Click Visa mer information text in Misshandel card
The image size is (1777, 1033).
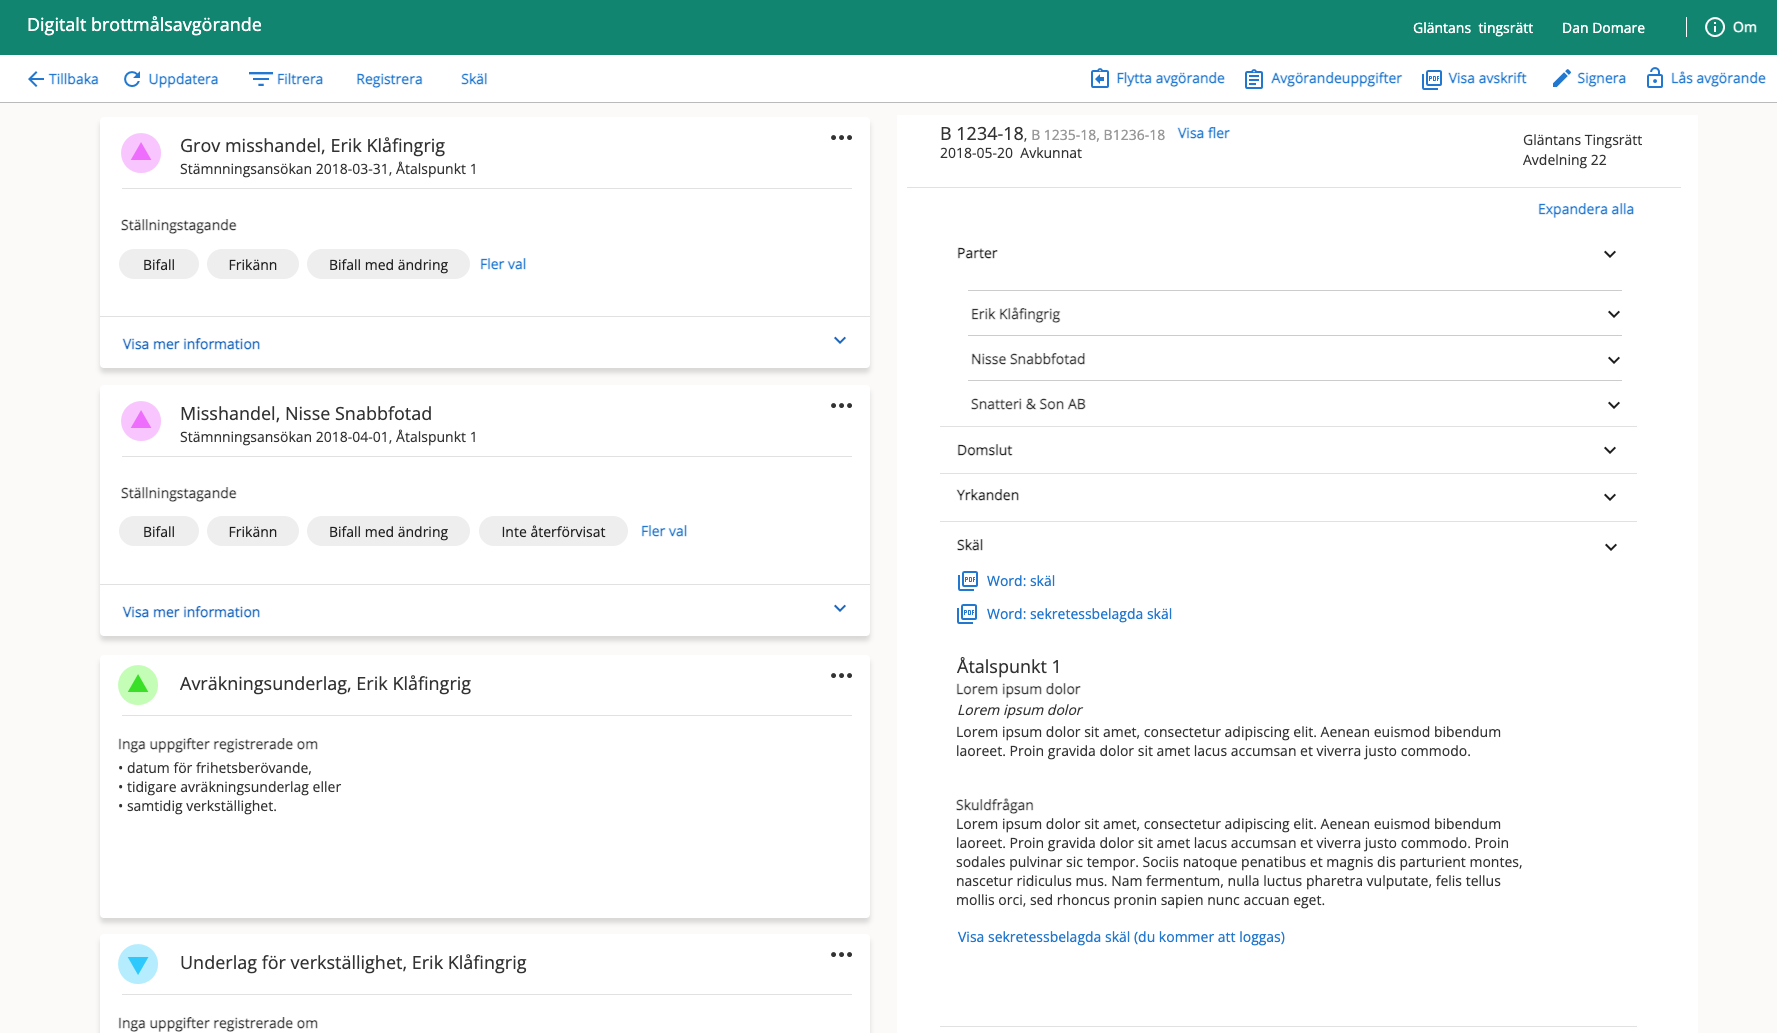[191, 612]
